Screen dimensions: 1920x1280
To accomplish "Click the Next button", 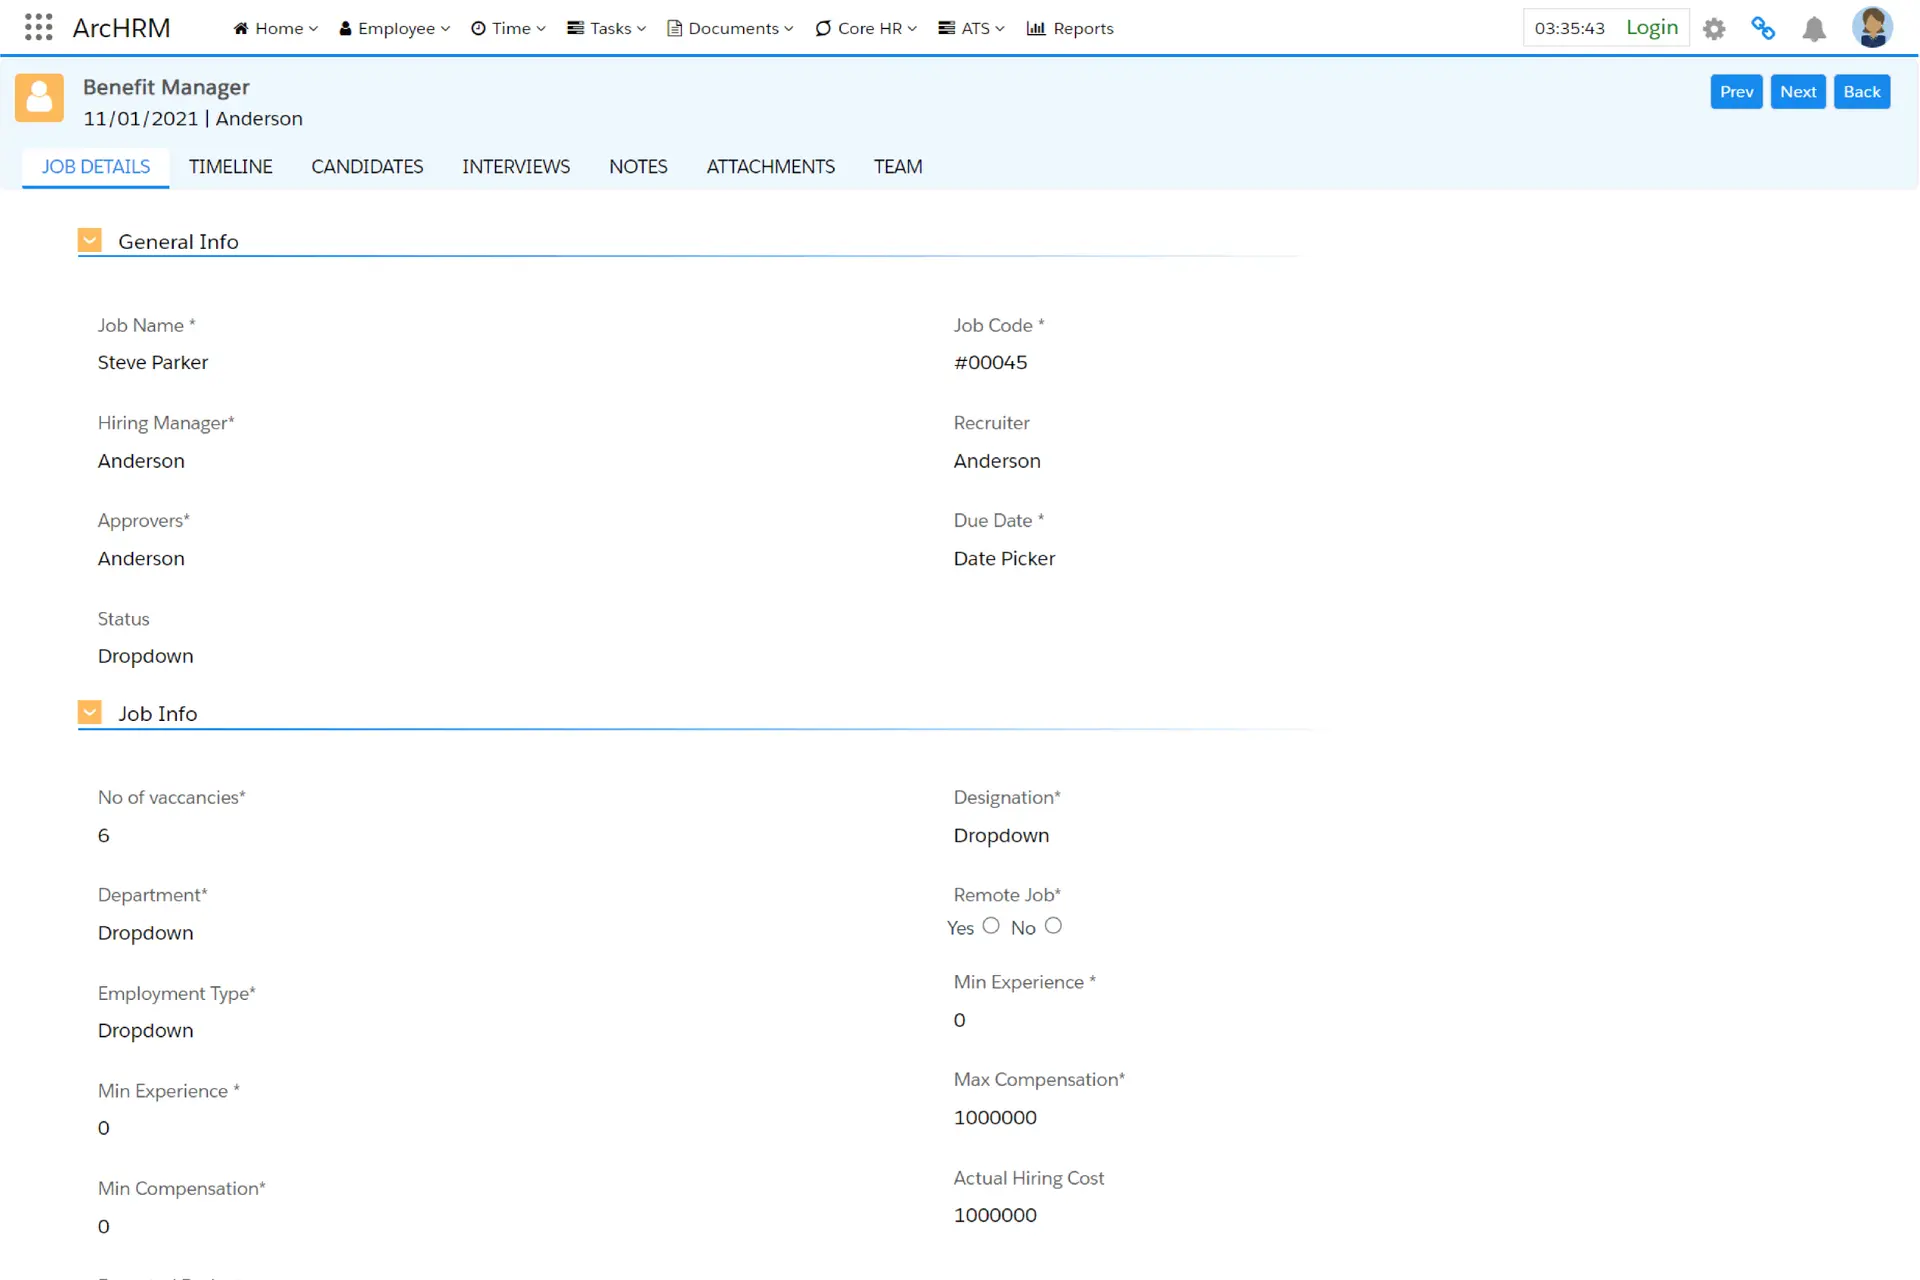I will (x=1797, y=92).
